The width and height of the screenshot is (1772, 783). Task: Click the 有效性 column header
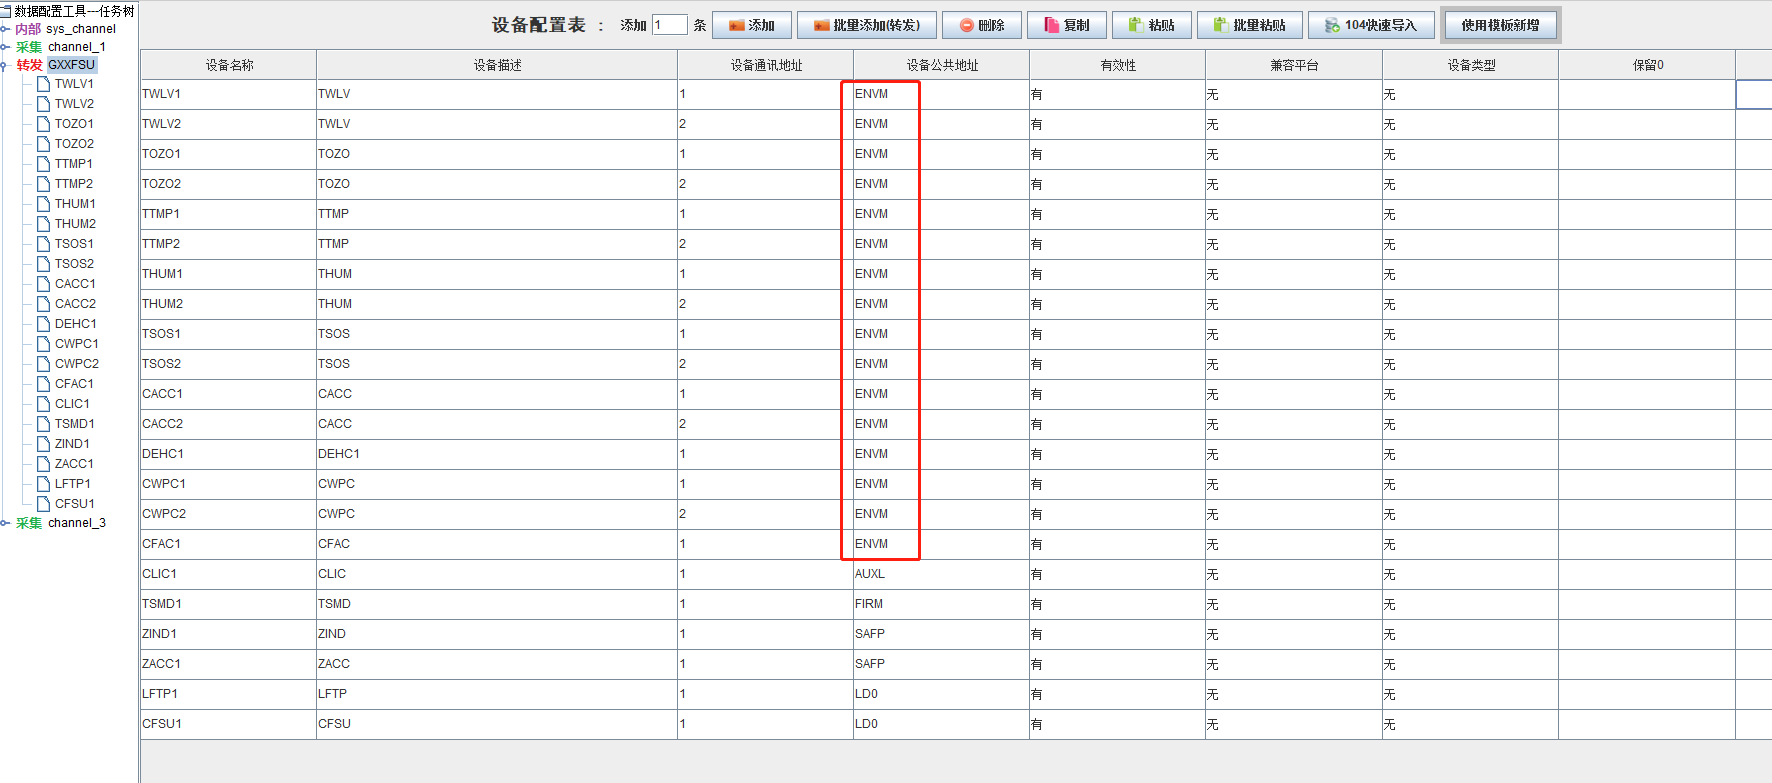(x=1118, y=65)
